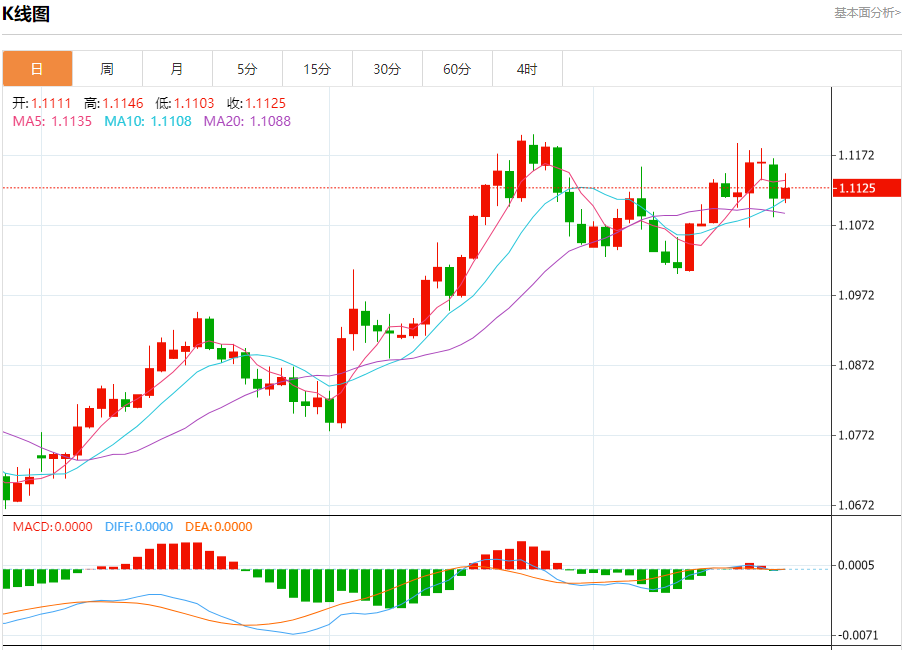The height and width of the screenshot is (650, 909).
Task: Click the 0.0005 MACD axis label
Action: coord(857,565)
